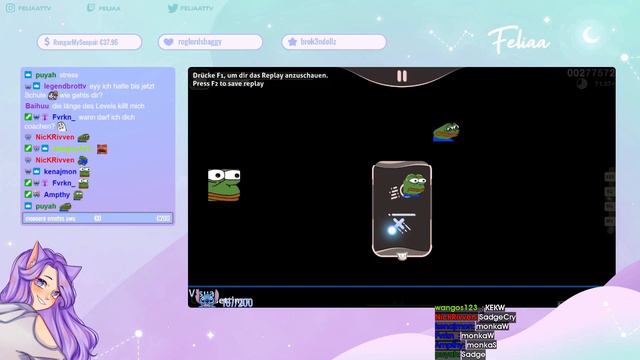Click the green check badge beside Ampthy
Image resolution: width=640 pixels, height=360 pixels.
coord(28,195)
